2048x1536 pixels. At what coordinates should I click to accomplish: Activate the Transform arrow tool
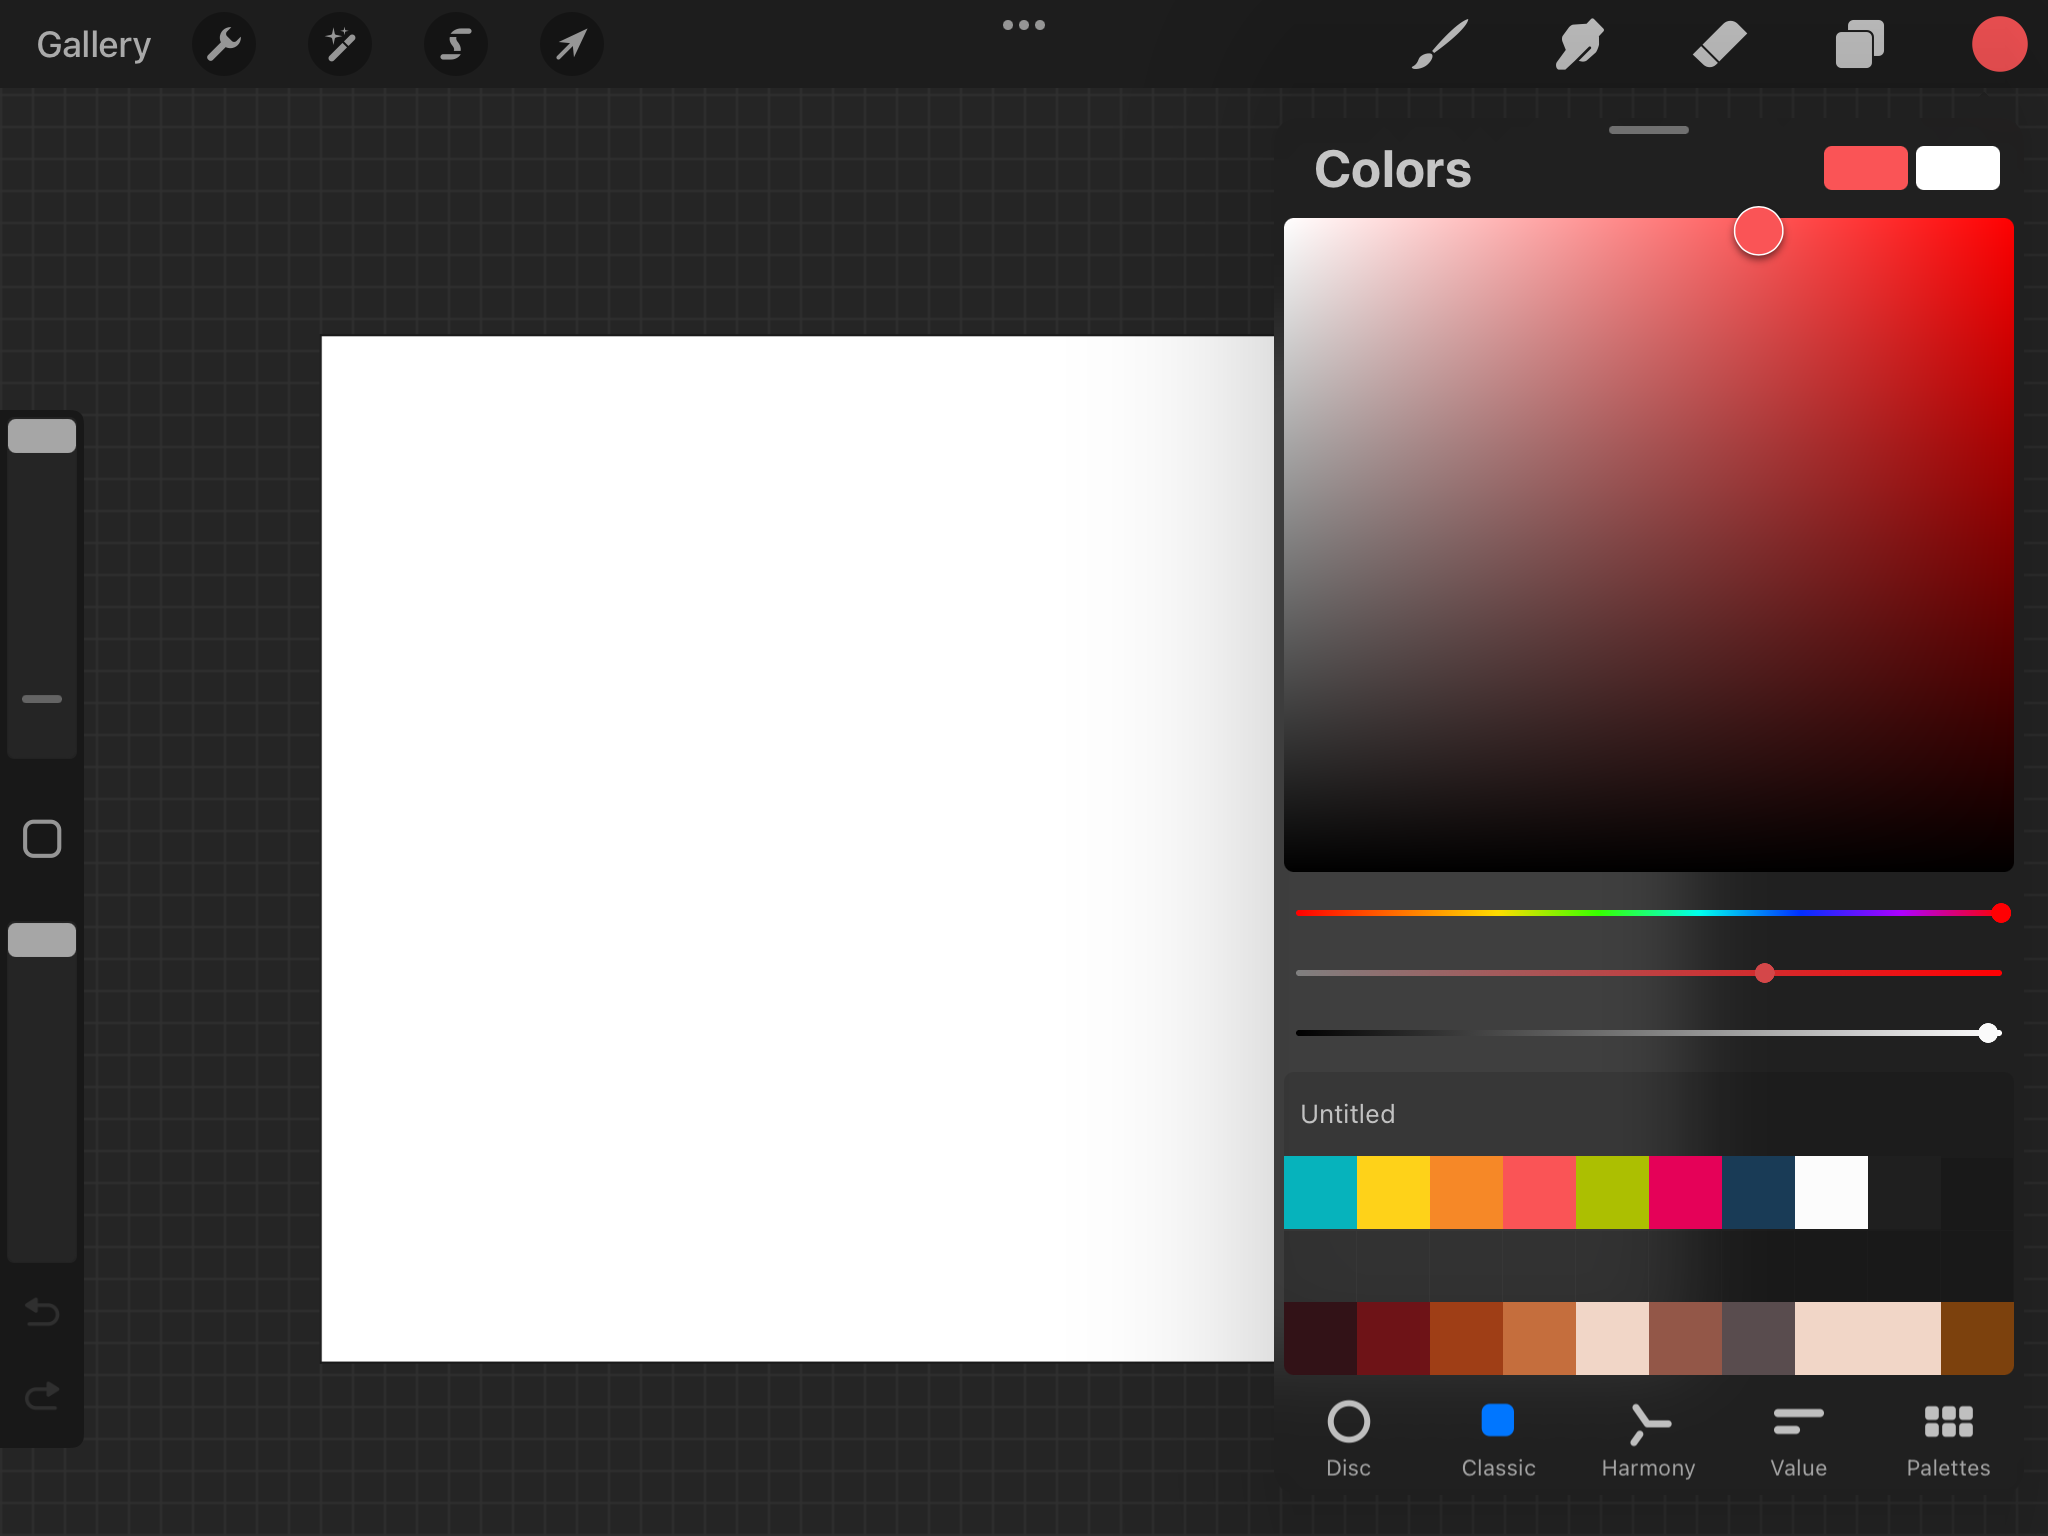[571, 44]
